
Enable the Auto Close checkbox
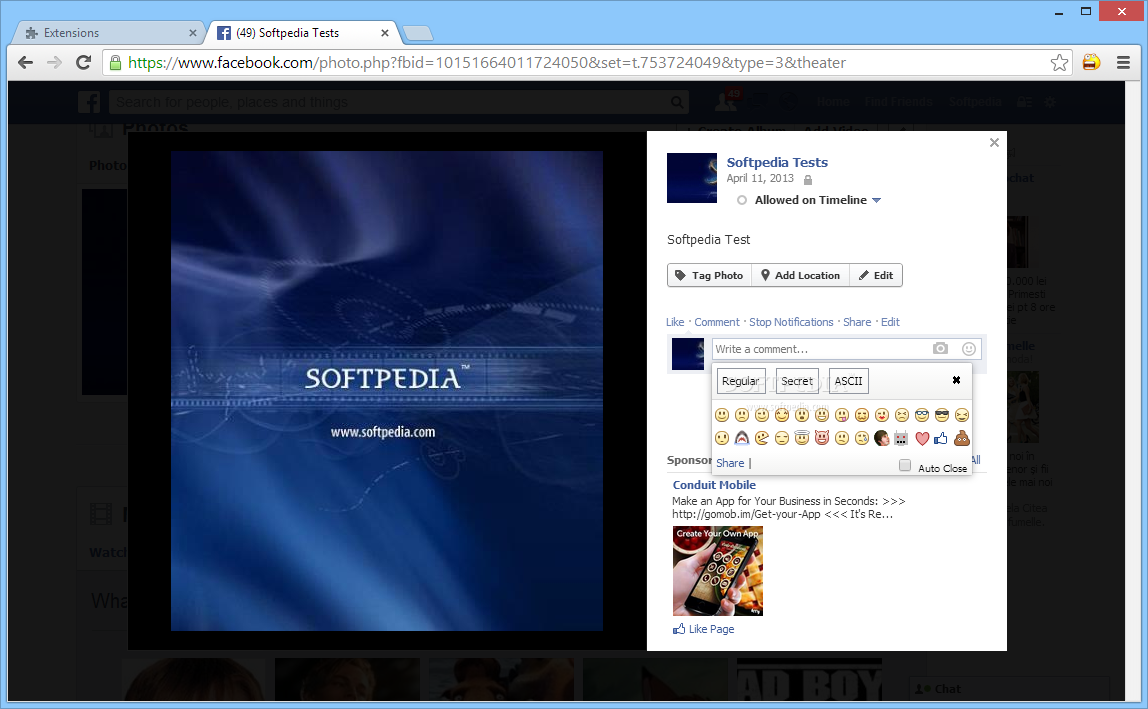pos(905,466)
